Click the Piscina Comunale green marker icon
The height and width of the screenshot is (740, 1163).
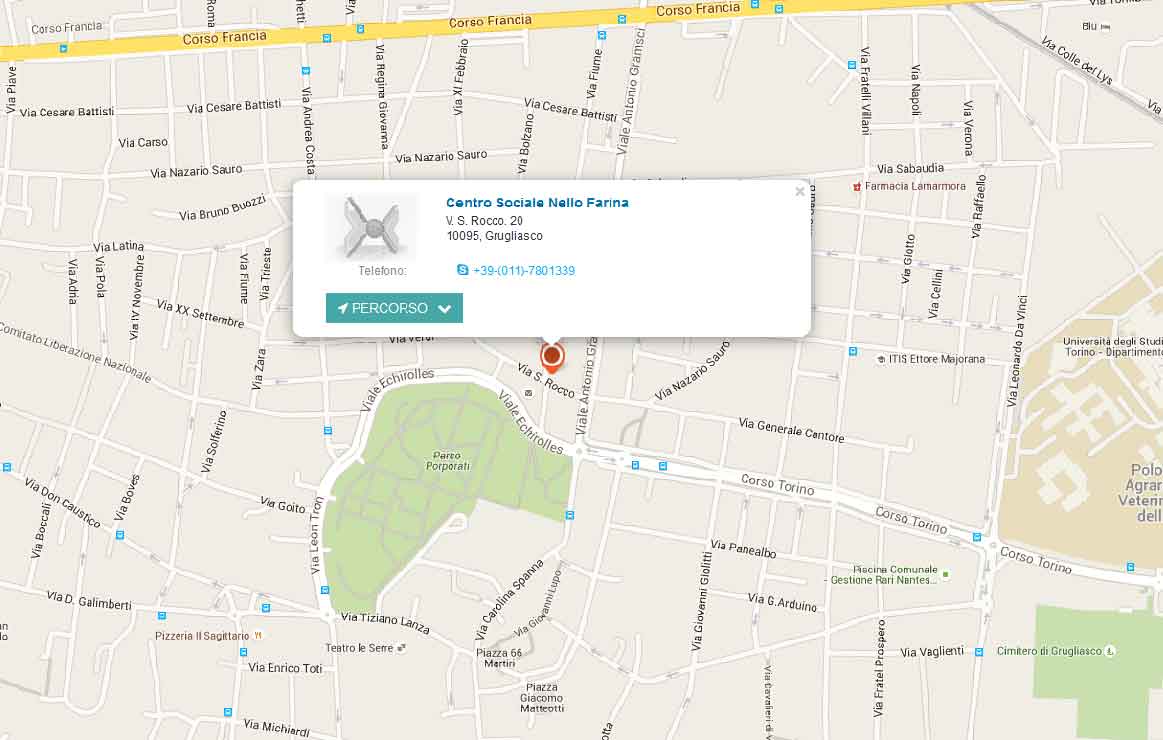click(x=945, y=574)
